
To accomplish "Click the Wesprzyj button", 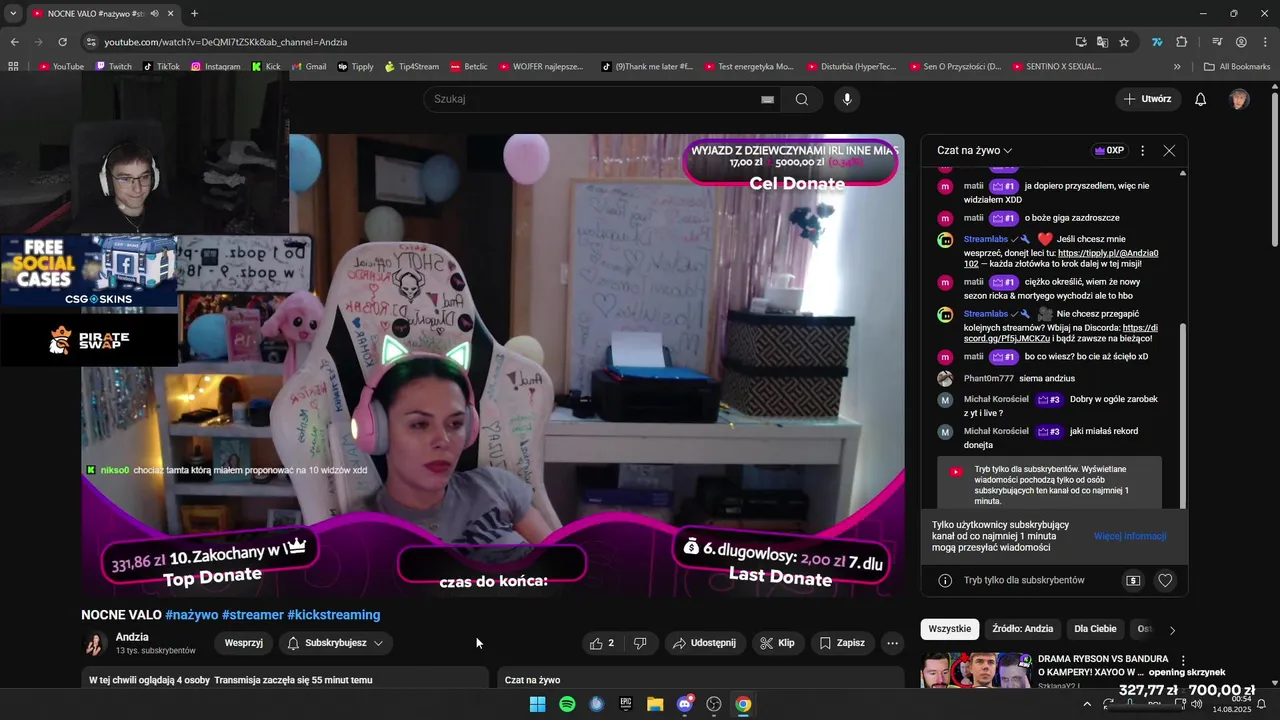I will (243, 643).
